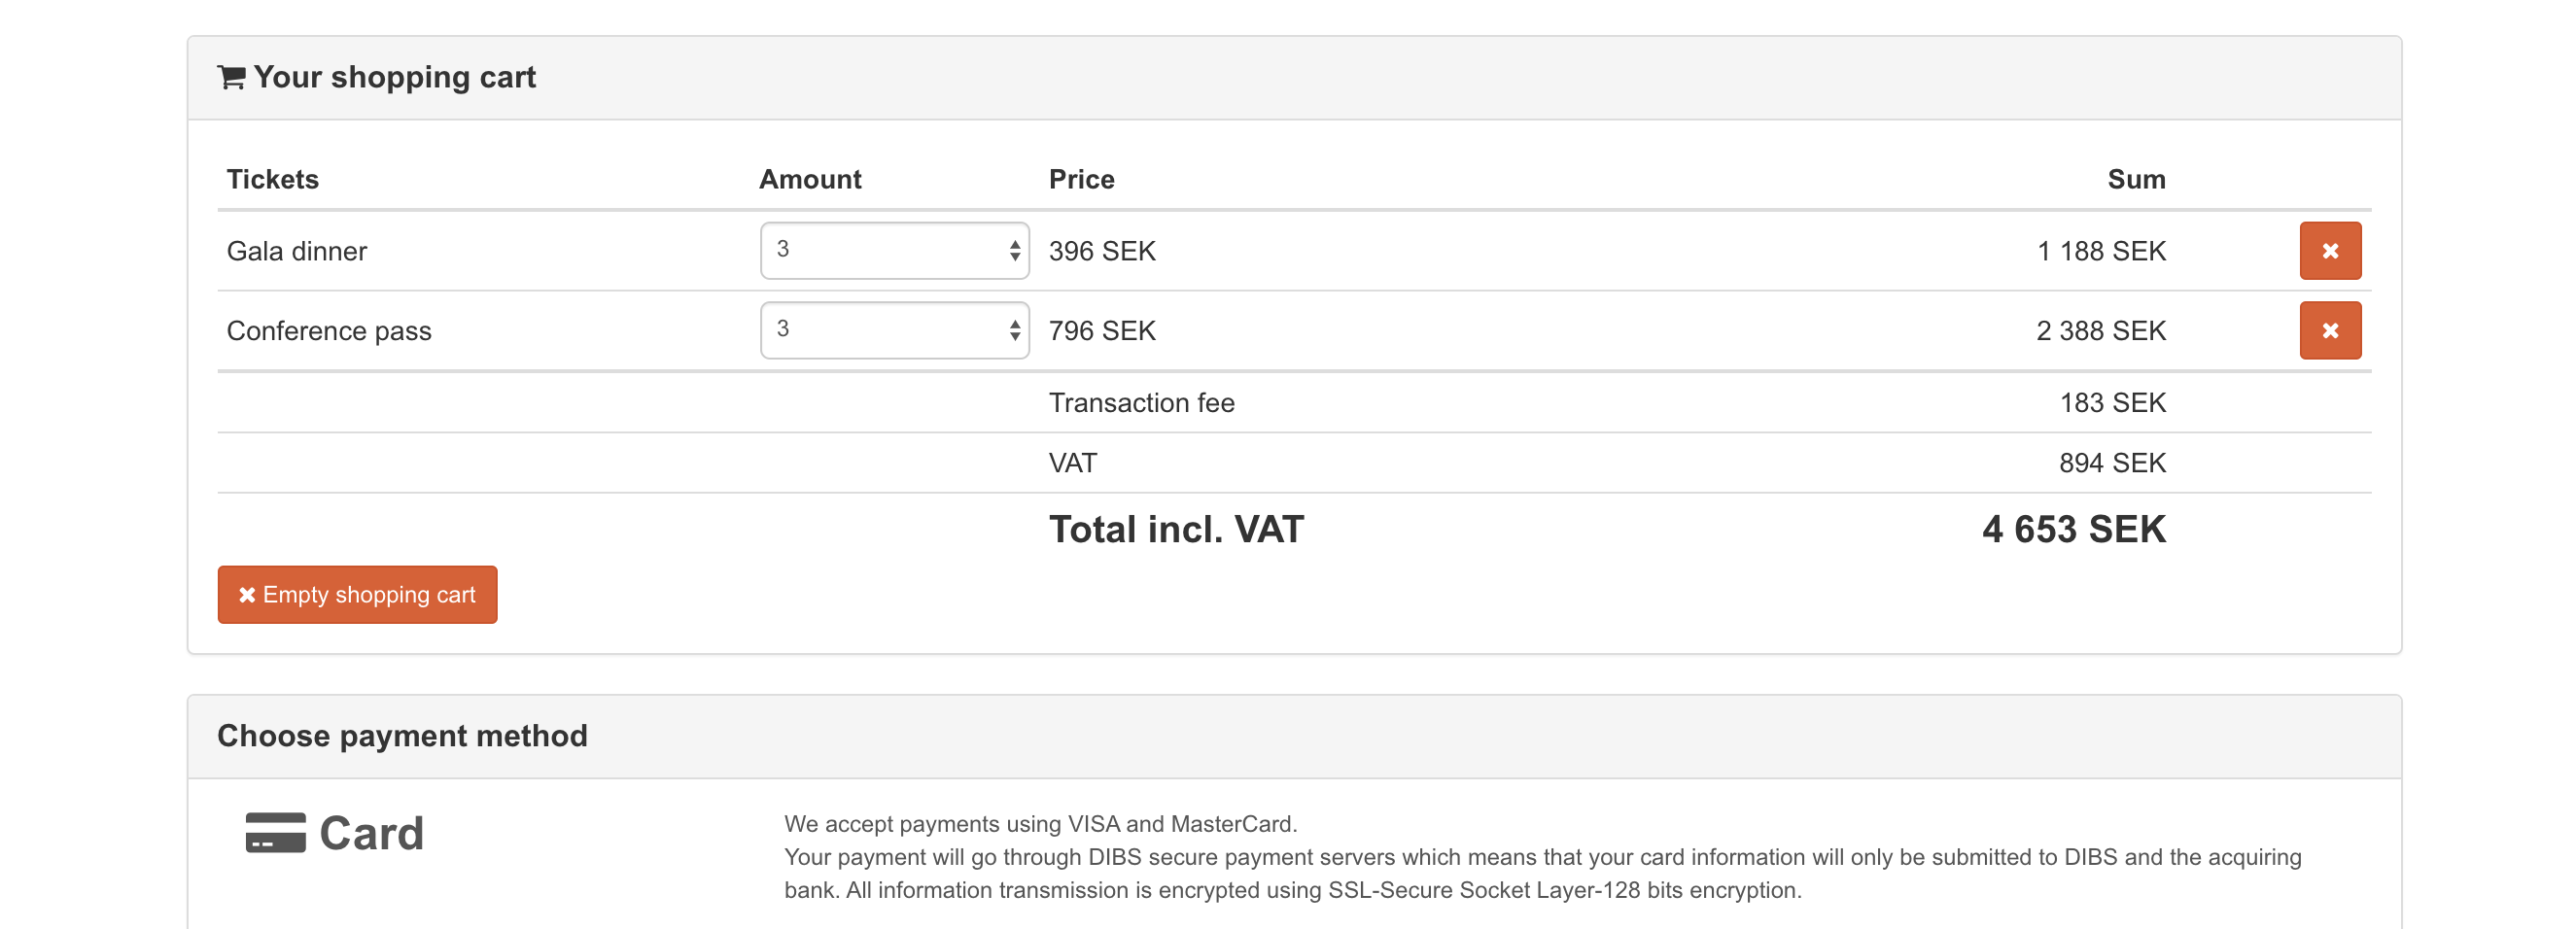The height and width of the screenshot is (929, 2576).
Task: Remove Conference pass with its X button
Action: [2329, 331]
